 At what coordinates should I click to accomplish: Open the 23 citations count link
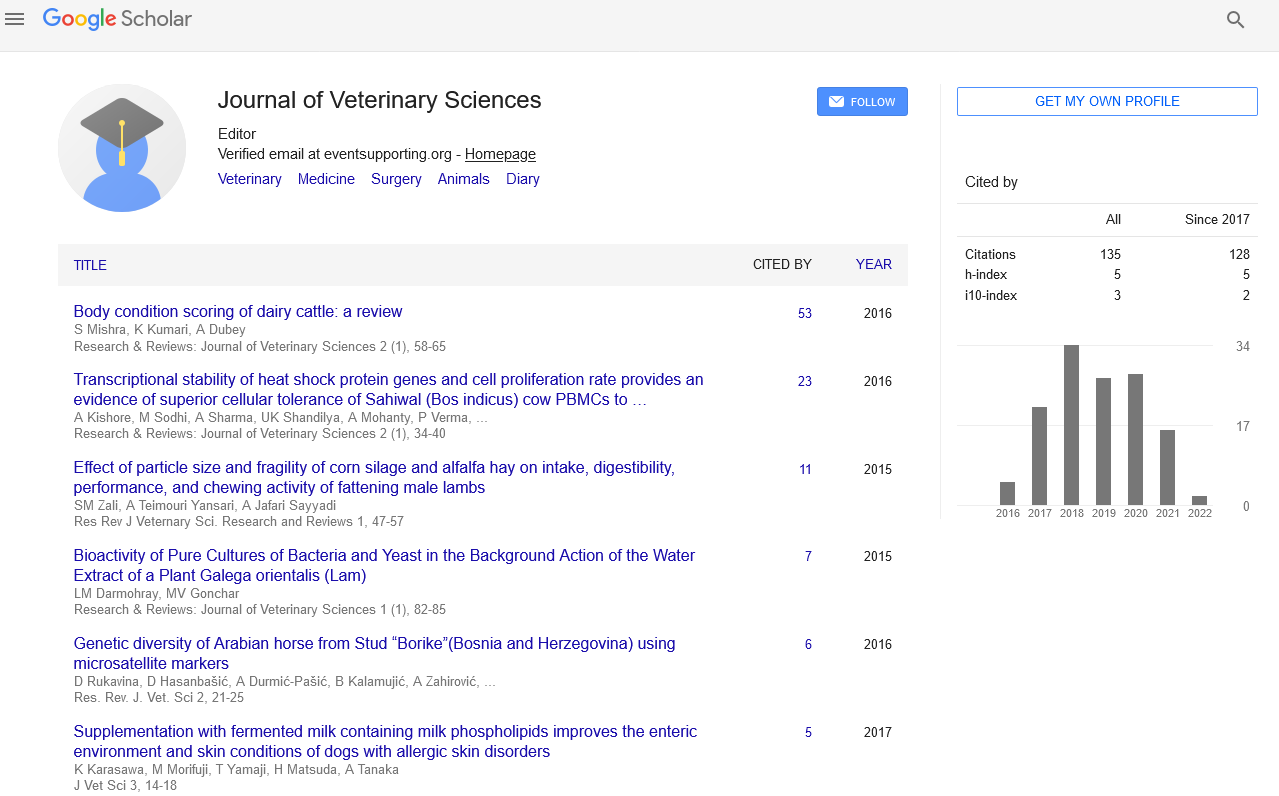tap(804, 382)
